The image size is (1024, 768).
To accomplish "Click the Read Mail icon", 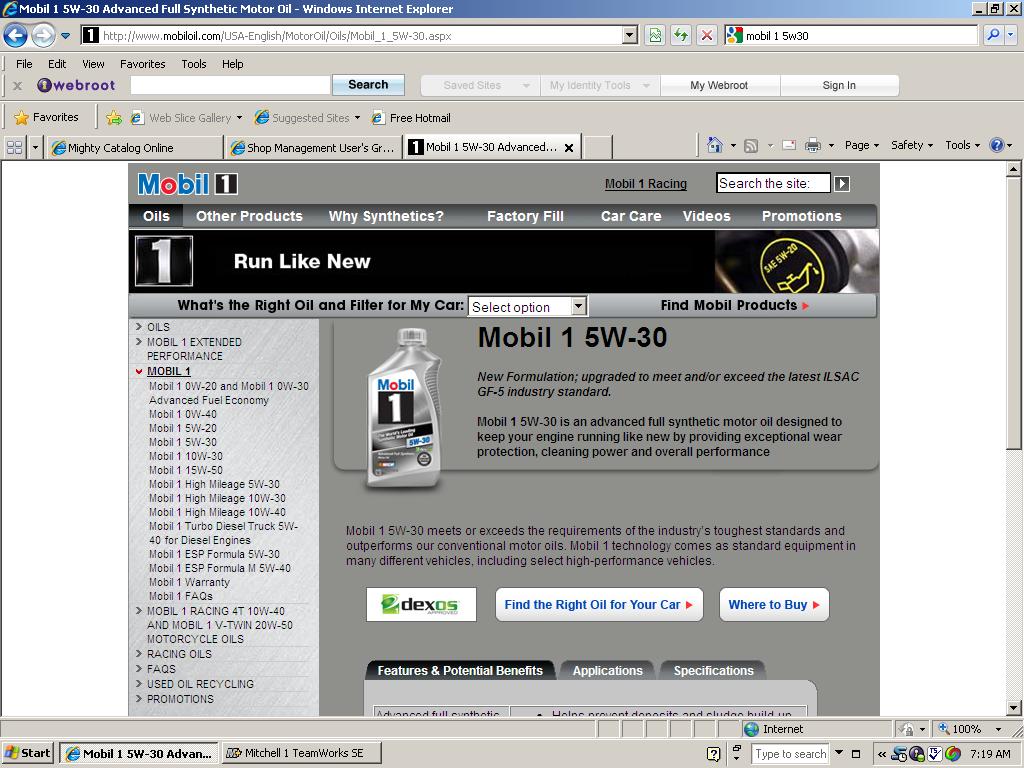I will tap(789, 145).
